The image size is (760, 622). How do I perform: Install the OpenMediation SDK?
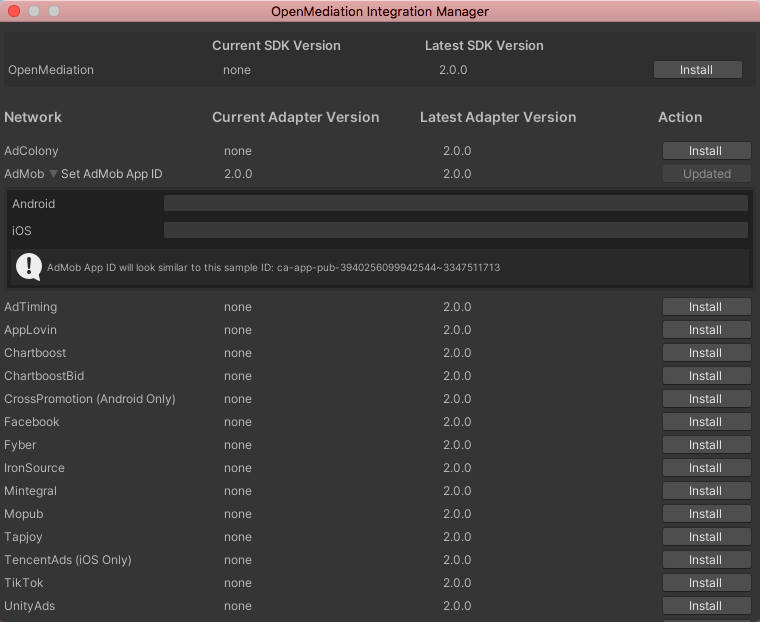coord(697,70)
